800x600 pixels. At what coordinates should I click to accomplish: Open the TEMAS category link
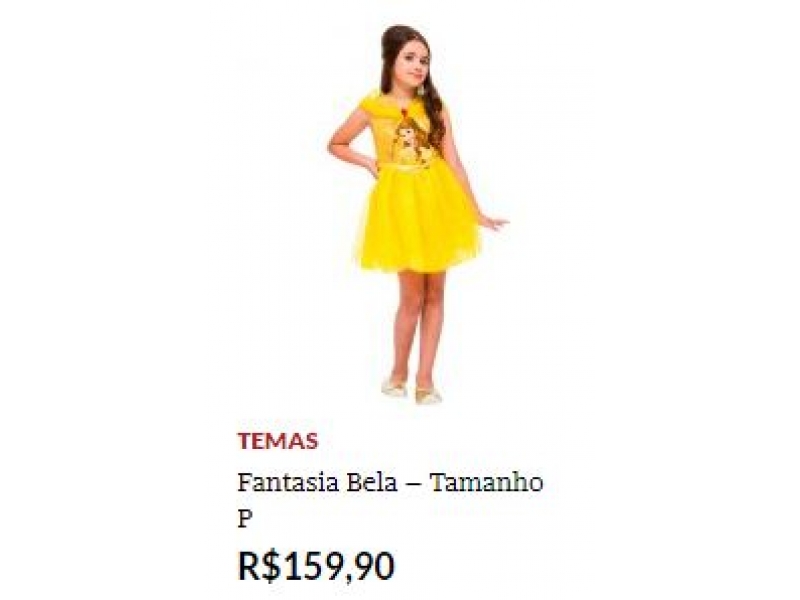278,441
